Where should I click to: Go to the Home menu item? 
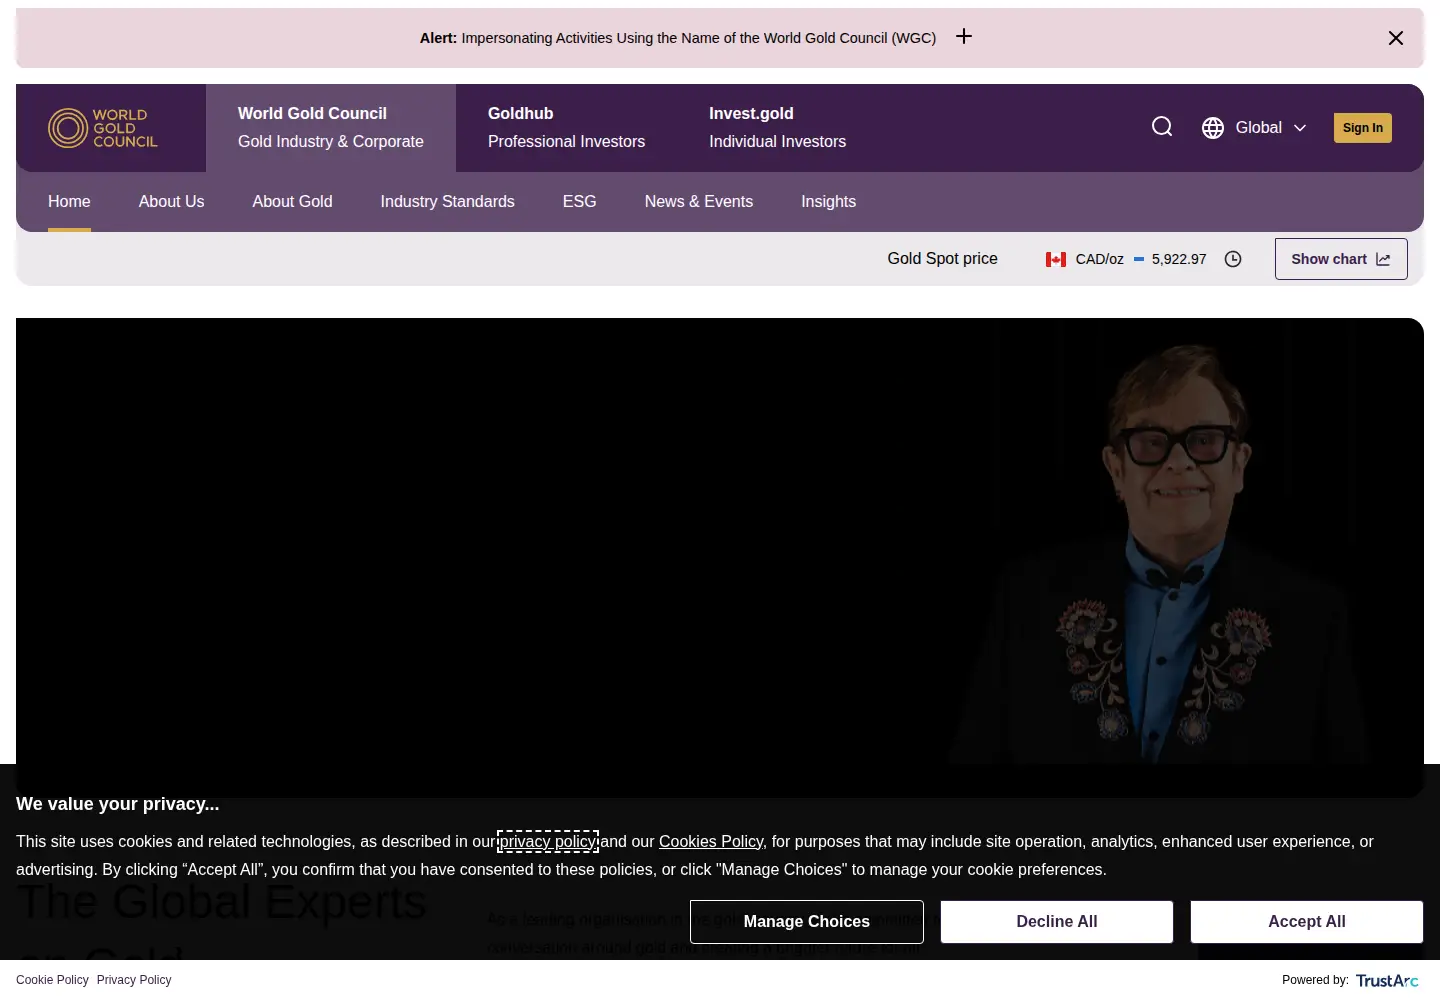[x=69, y=202]
